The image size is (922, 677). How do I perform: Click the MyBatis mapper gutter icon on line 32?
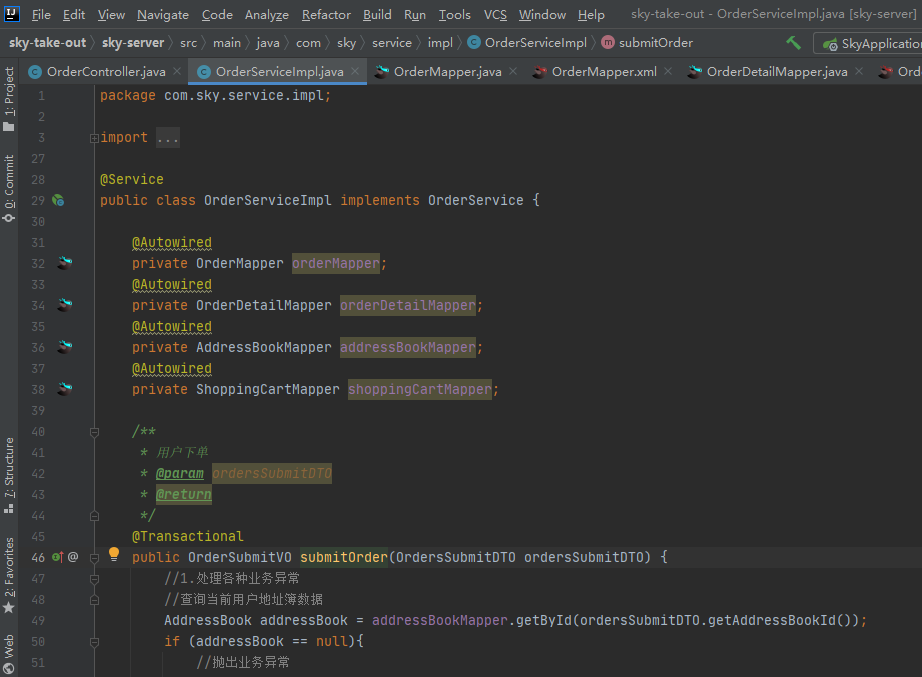click(65, 263)
